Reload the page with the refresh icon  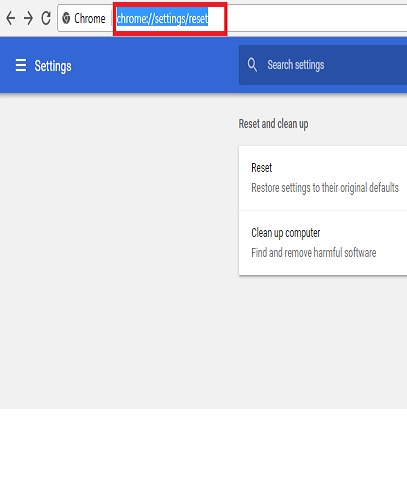(46, 18)
